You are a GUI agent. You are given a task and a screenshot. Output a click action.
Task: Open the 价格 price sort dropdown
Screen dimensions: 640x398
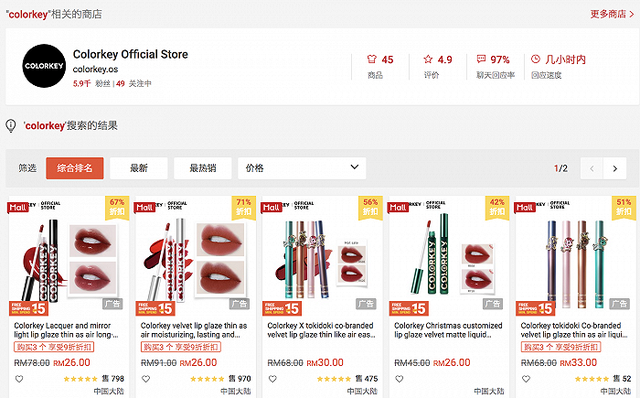[302, 168]
